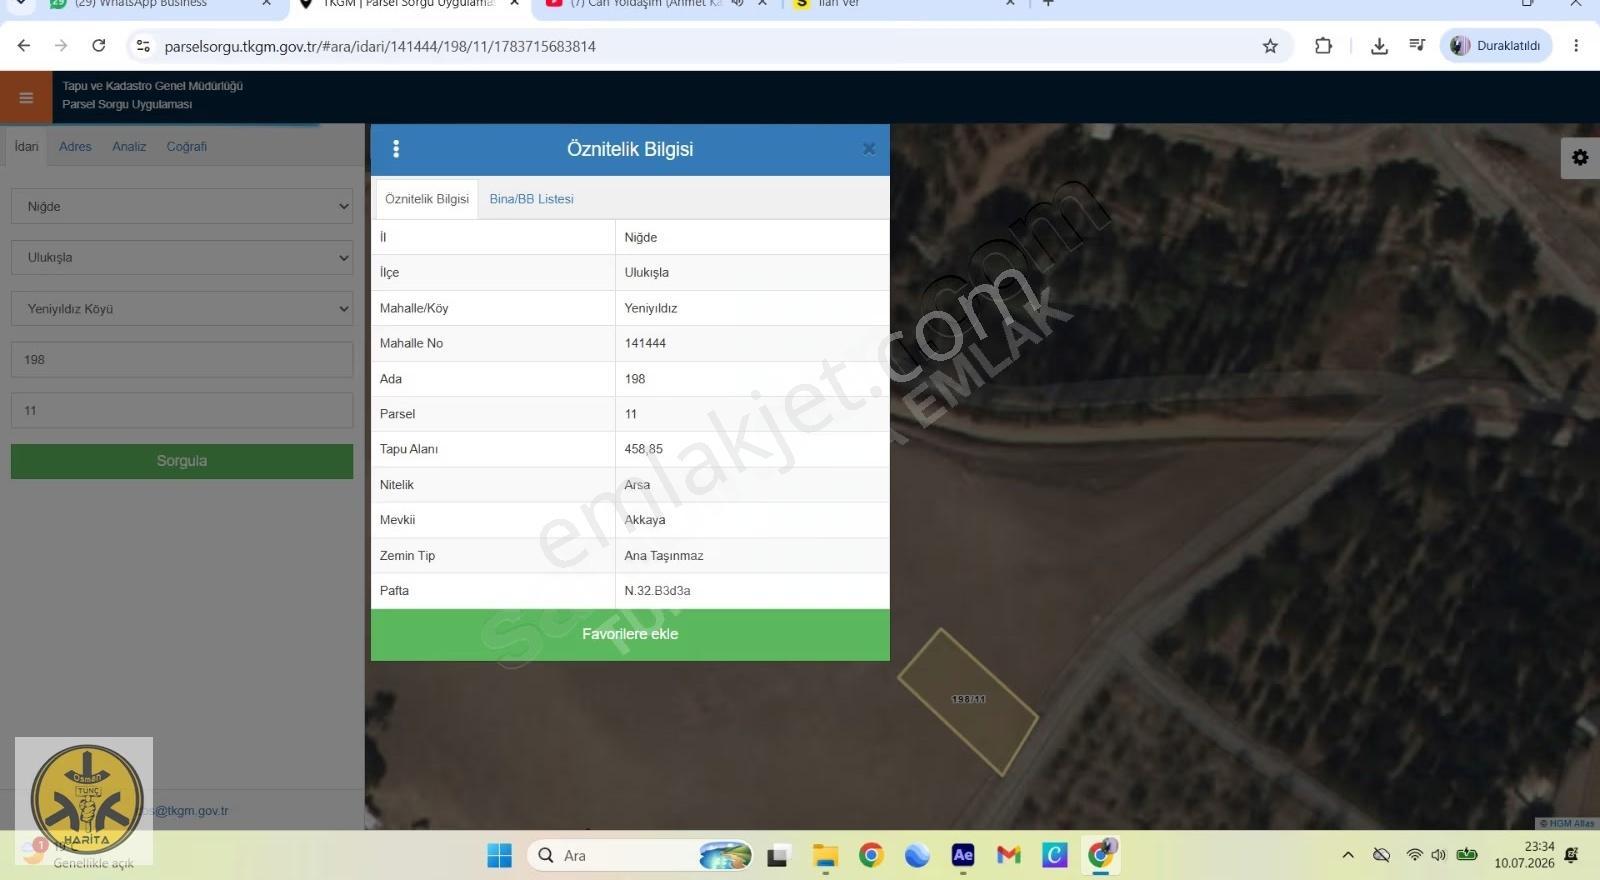The image size is (1600, 880).
Task: Click the Tapu Alanı value 458,85
Action: [x=644, y=449]
